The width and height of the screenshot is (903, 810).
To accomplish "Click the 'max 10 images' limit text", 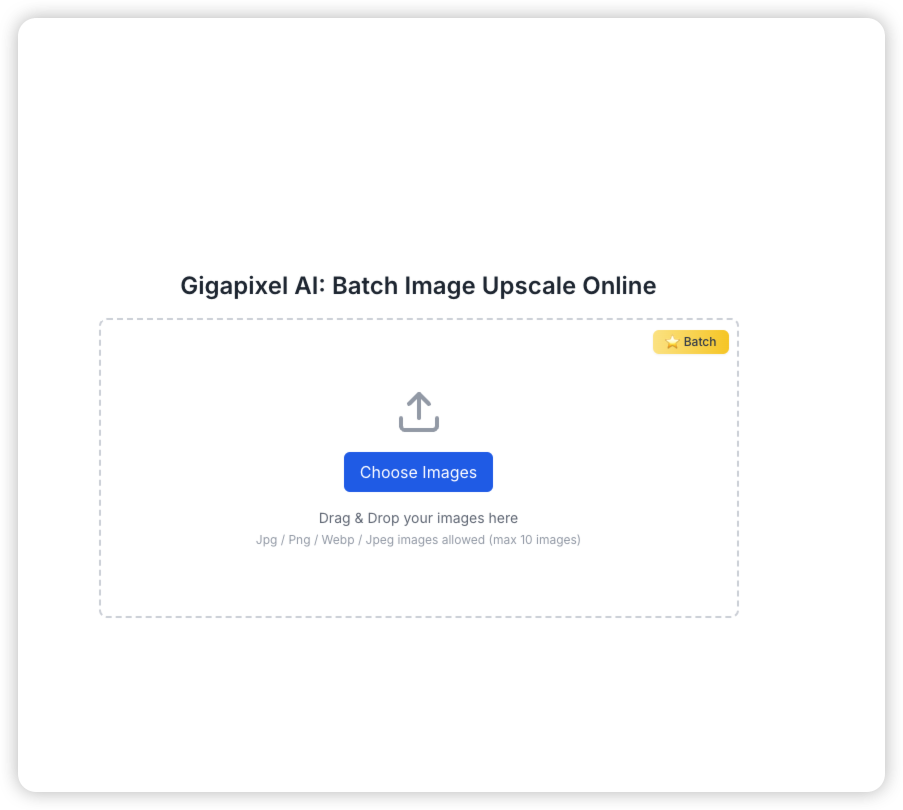I will tap(535, 540).
